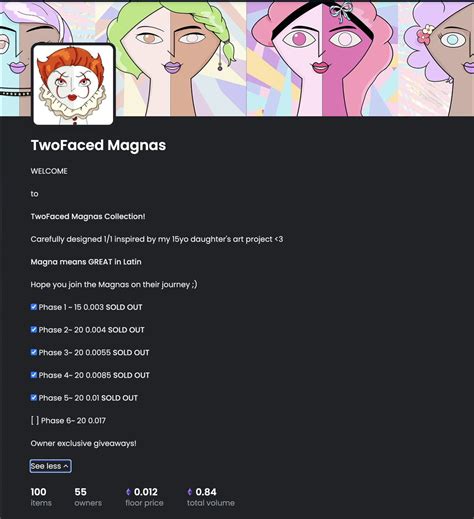Screen dimensions: 474x519
Task: Click the 55 owners stat
Action: click(x=88, y=497)
